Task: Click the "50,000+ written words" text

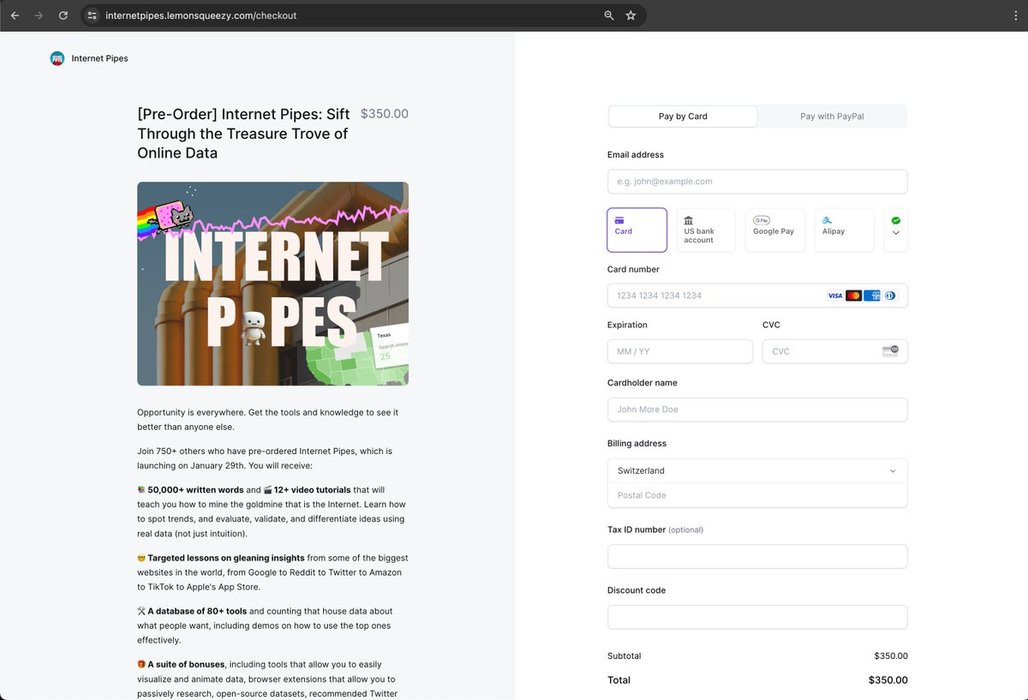Action: (195, 490)
